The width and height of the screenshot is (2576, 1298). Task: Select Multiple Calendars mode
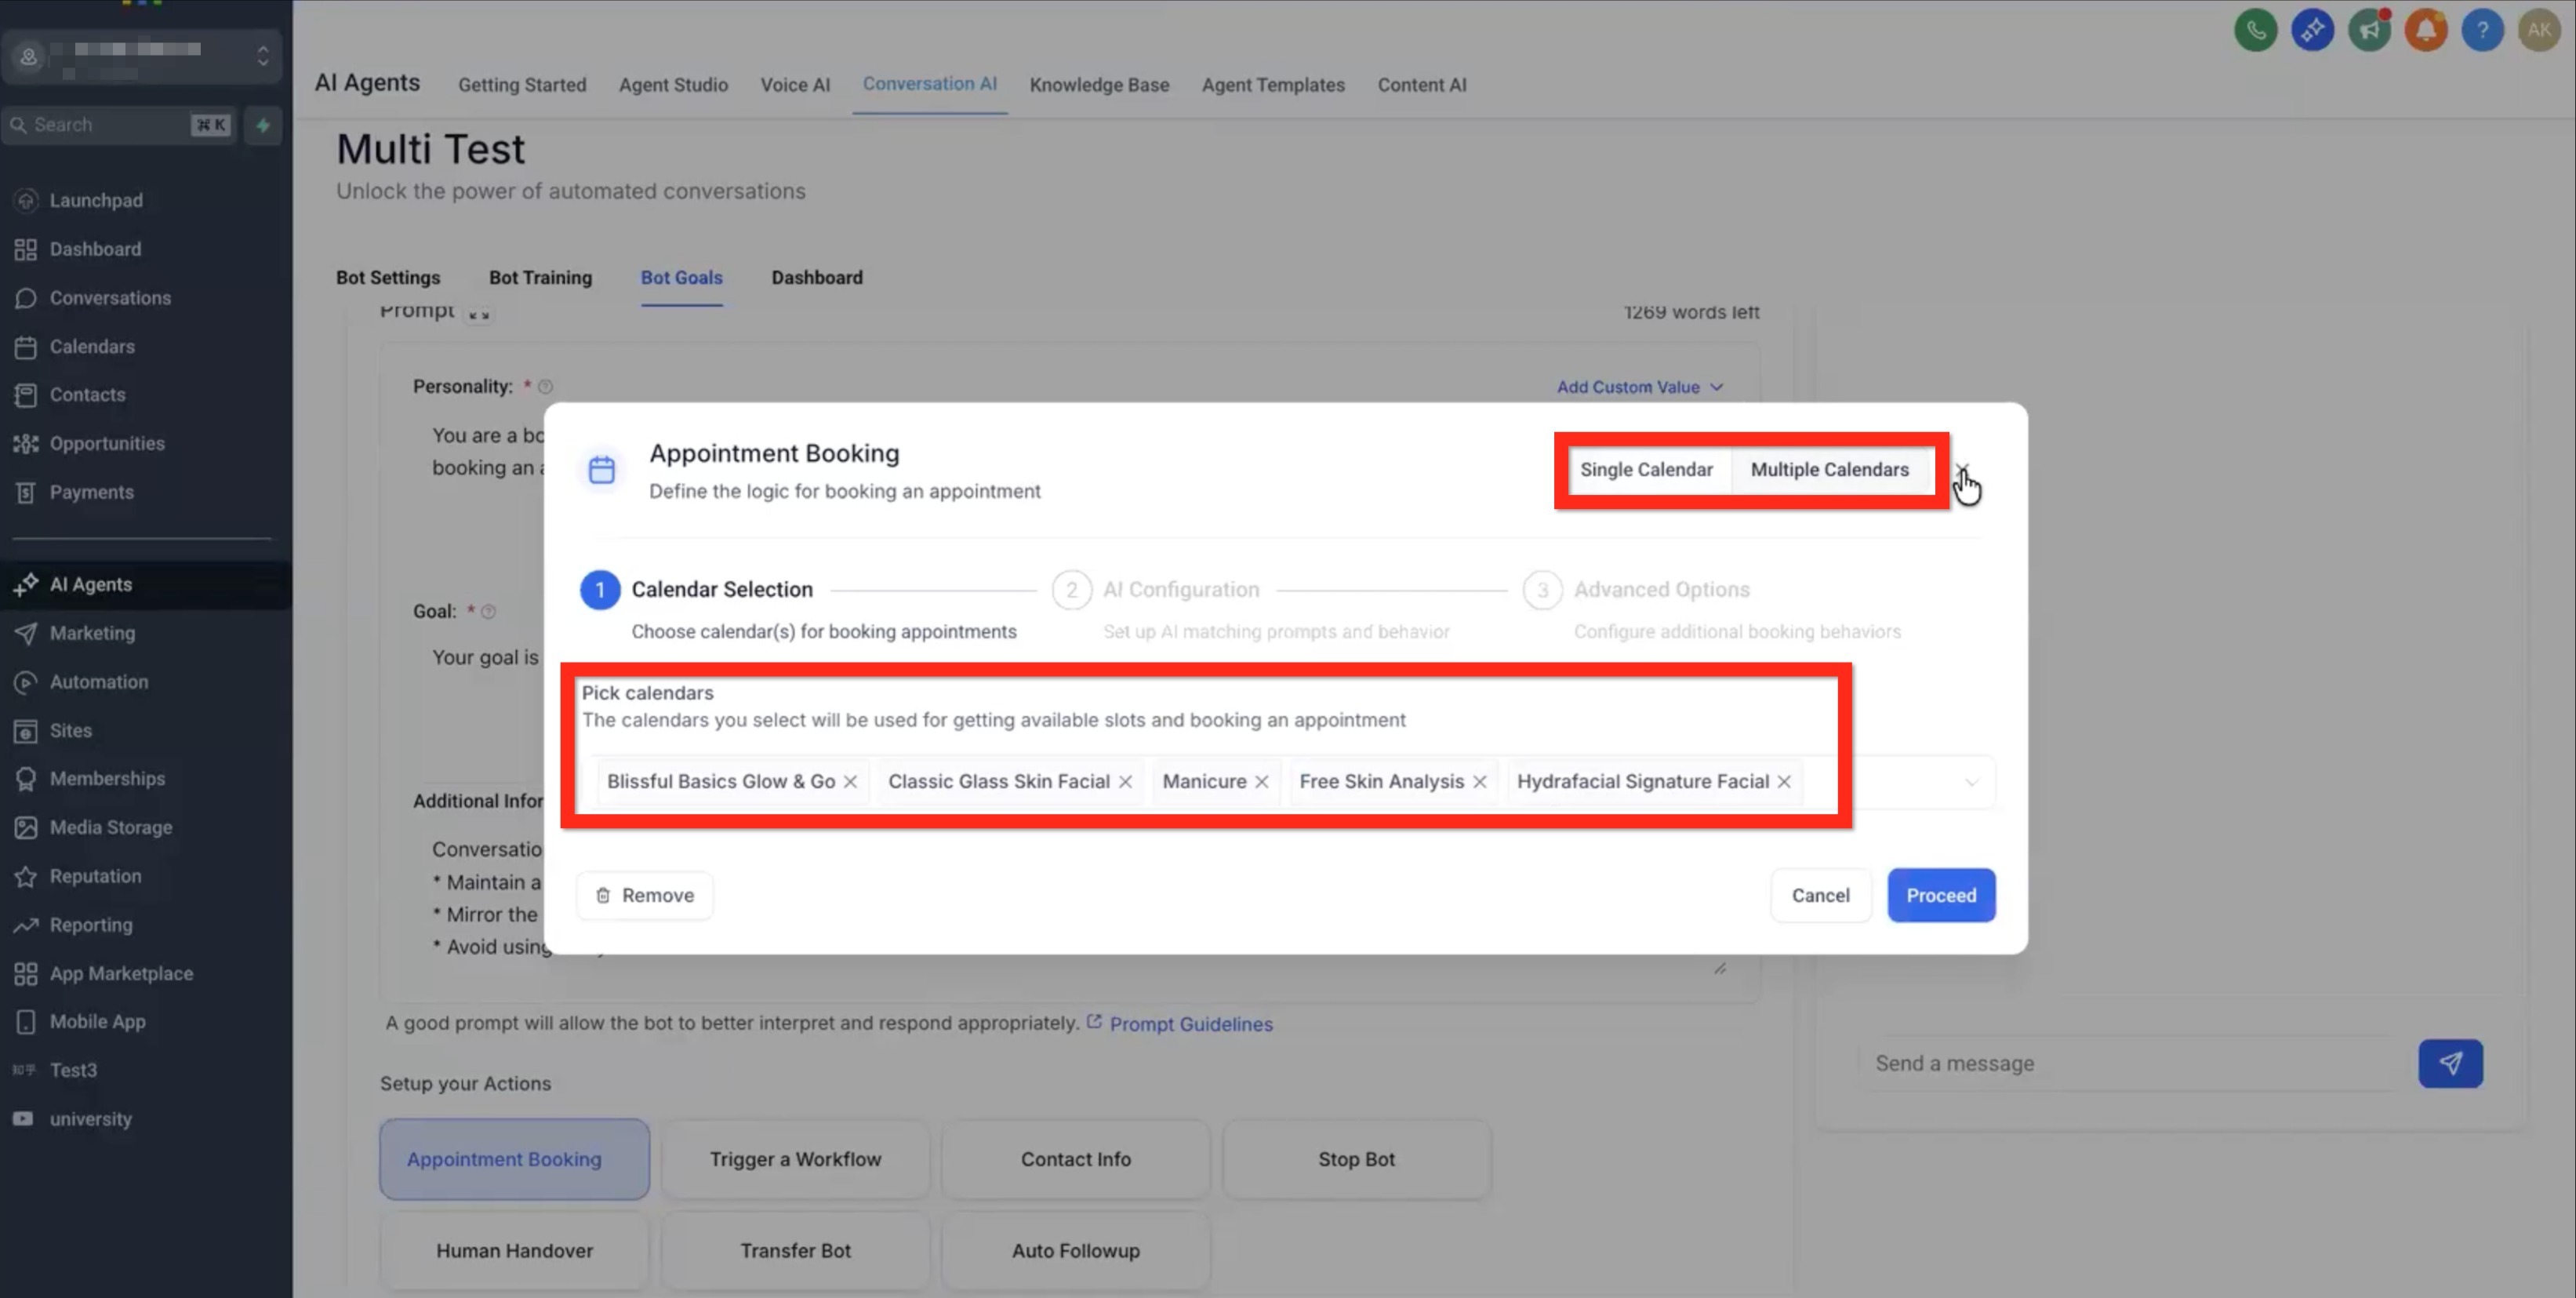coord(1829,470)
